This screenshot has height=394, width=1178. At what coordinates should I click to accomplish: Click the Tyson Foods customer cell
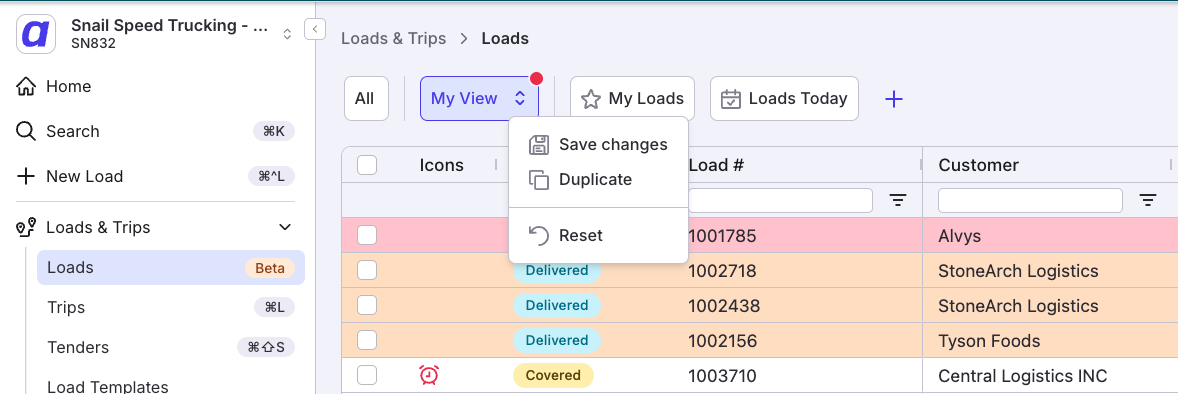[x=989, y=341]
